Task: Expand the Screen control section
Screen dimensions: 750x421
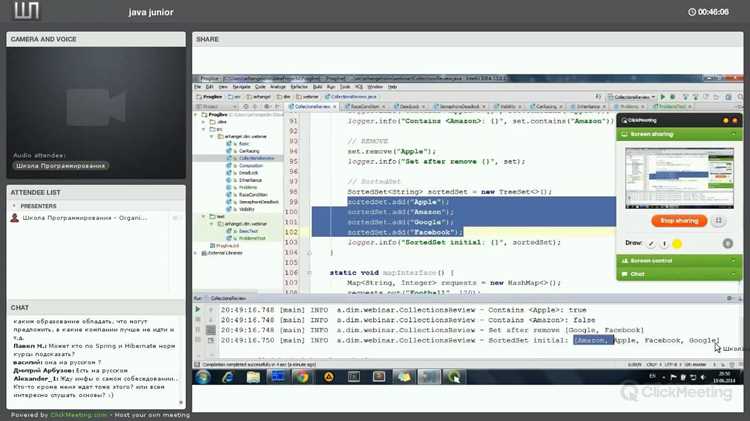Action: (733, 261)
